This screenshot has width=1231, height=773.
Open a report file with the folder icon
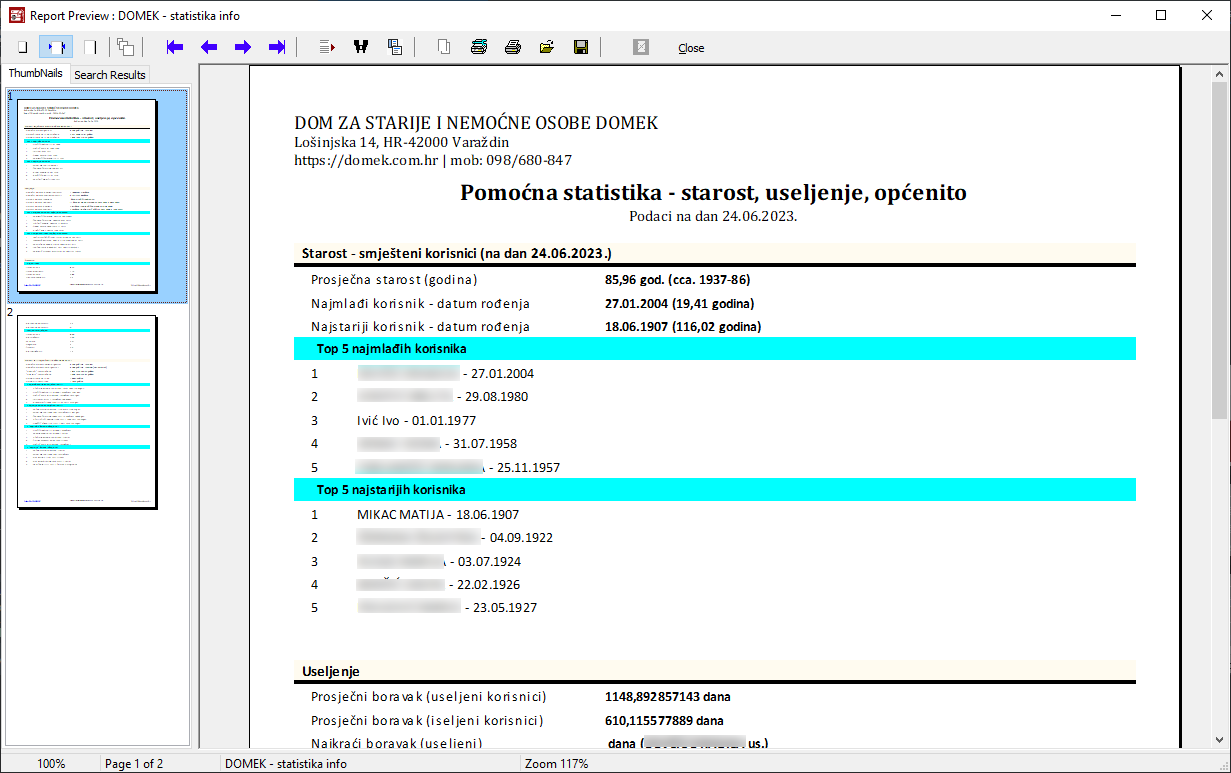pos(547,47)
